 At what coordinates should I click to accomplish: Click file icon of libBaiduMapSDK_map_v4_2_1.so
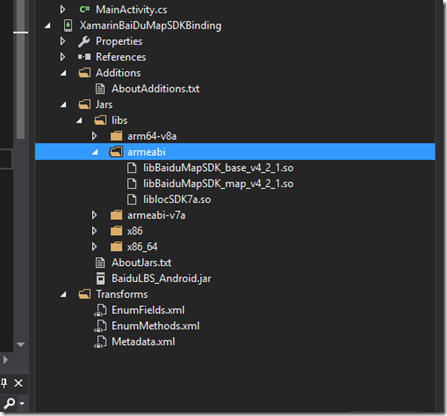click(132, 184)
